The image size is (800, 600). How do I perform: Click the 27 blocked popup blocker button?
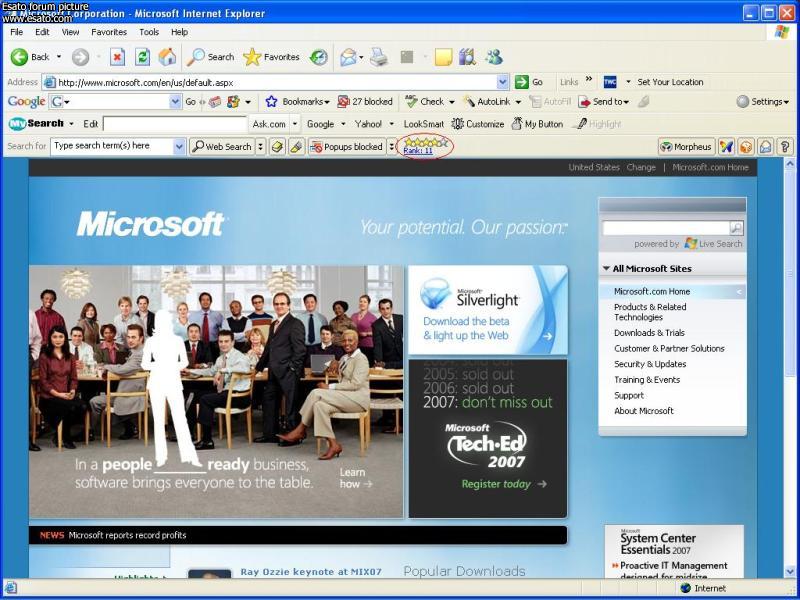365,102
